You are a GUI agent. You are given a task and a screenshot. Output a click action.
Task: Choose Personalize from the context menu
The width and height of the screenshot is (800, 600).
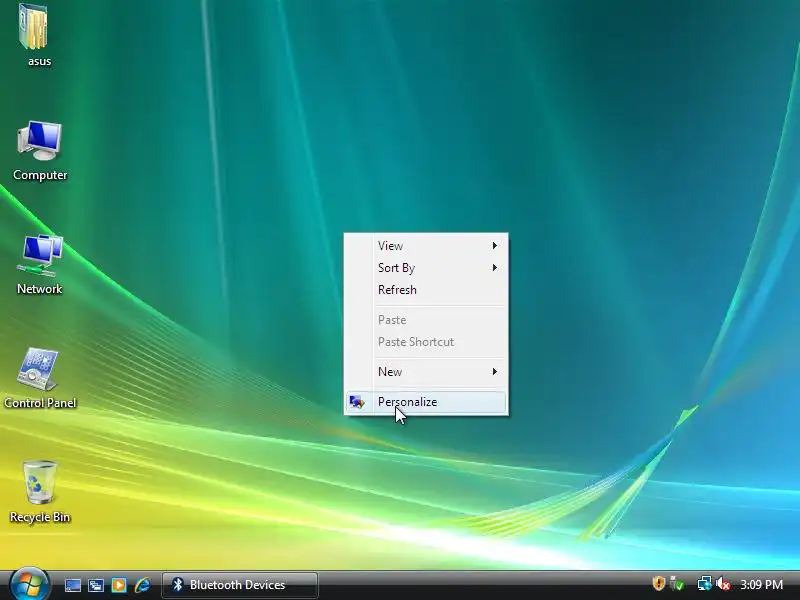click(426, 402)
